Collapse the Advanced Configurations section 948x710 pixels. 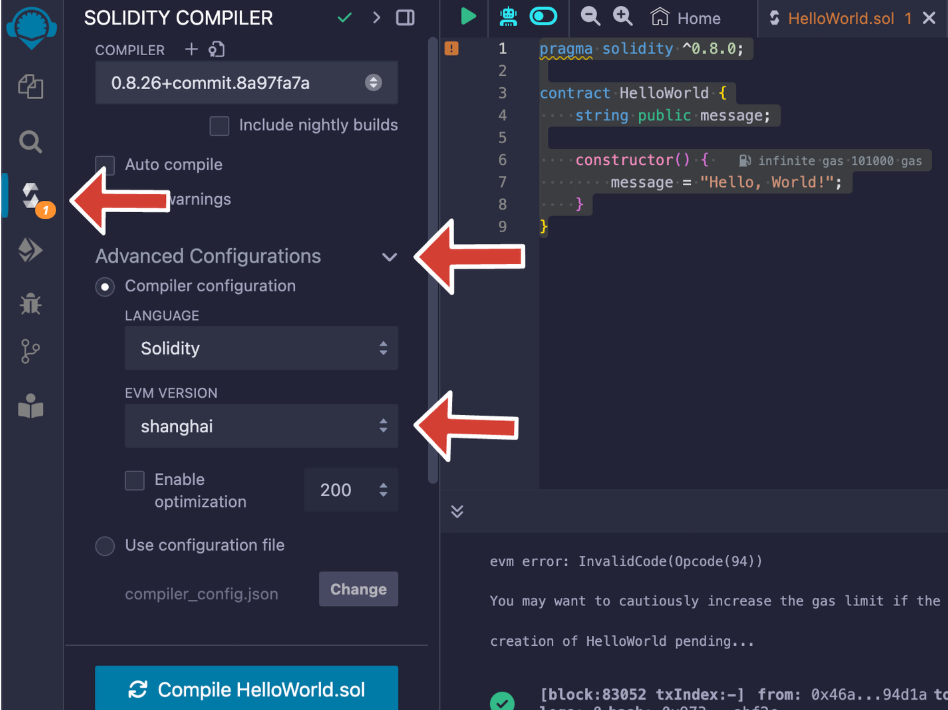(389, 257)
